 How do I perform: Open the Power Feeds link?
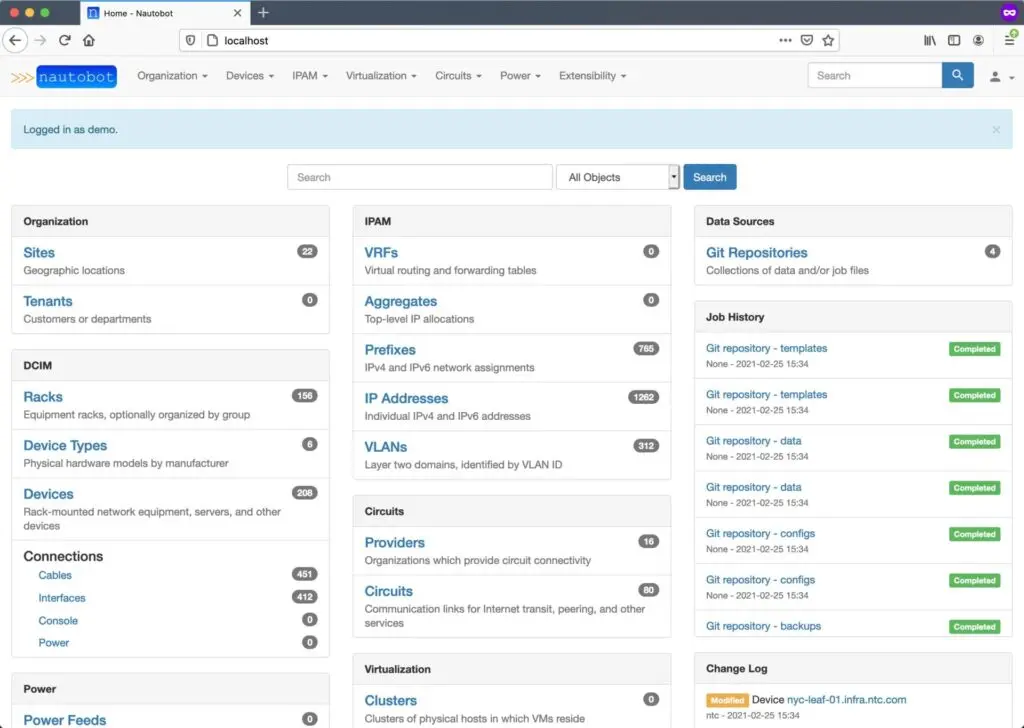pos(65,720)
